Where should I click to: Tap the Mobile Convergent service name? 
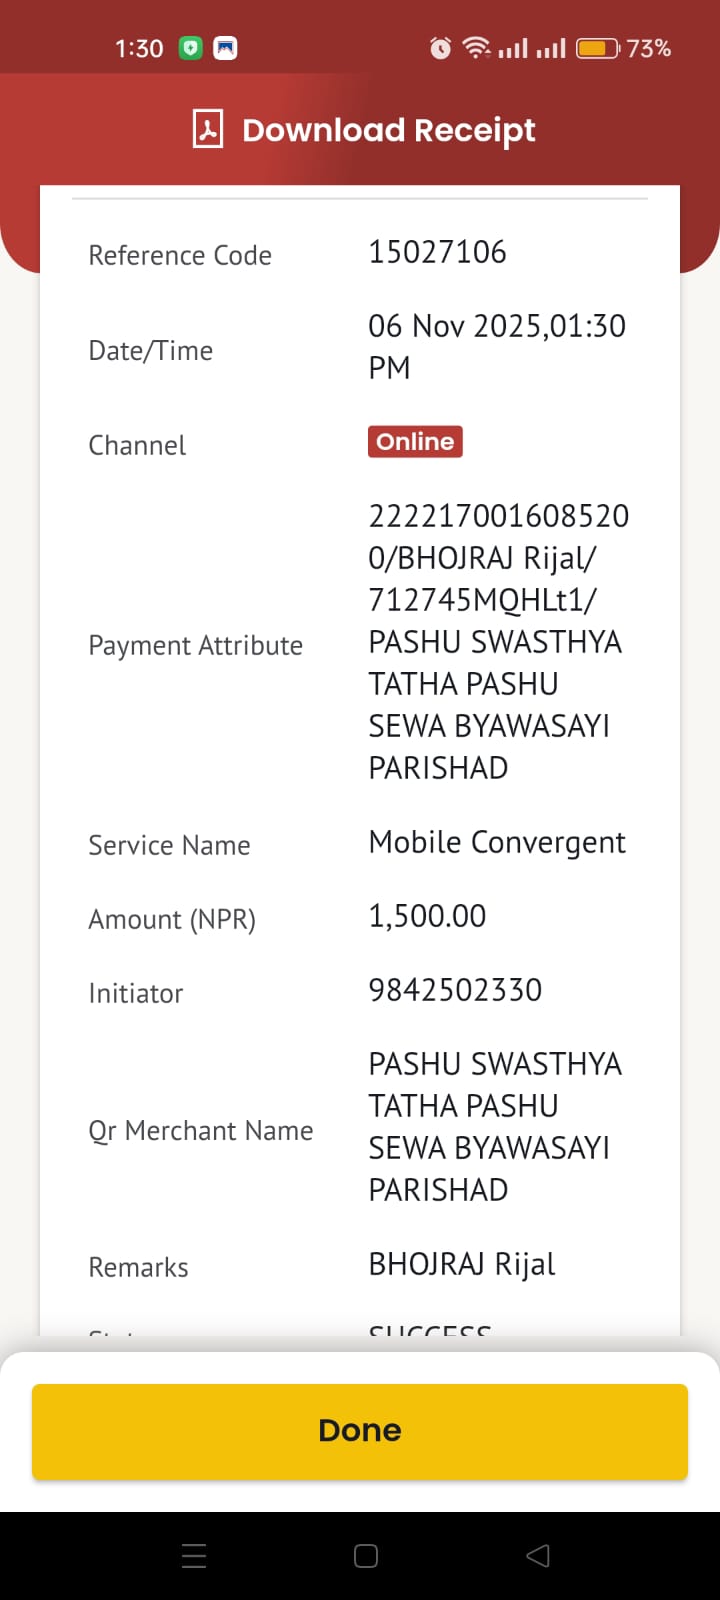point(497,843)
